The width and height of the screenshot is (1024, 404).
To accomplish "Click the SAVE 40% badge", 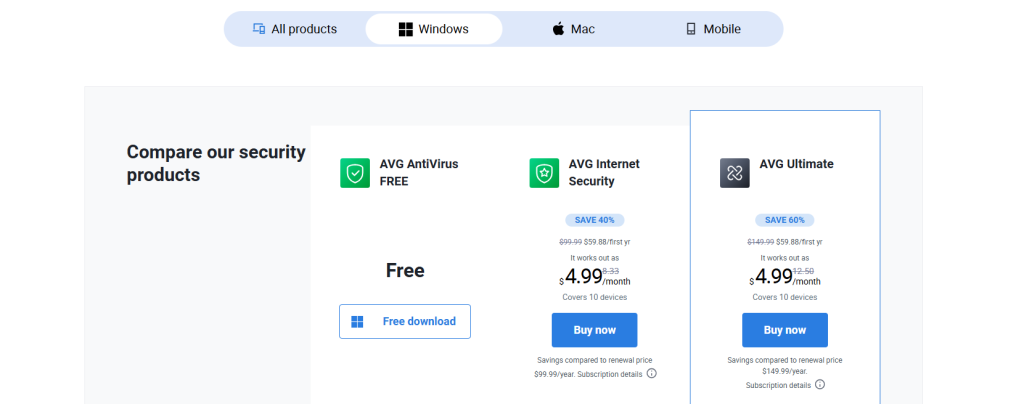I will point(594,220).
